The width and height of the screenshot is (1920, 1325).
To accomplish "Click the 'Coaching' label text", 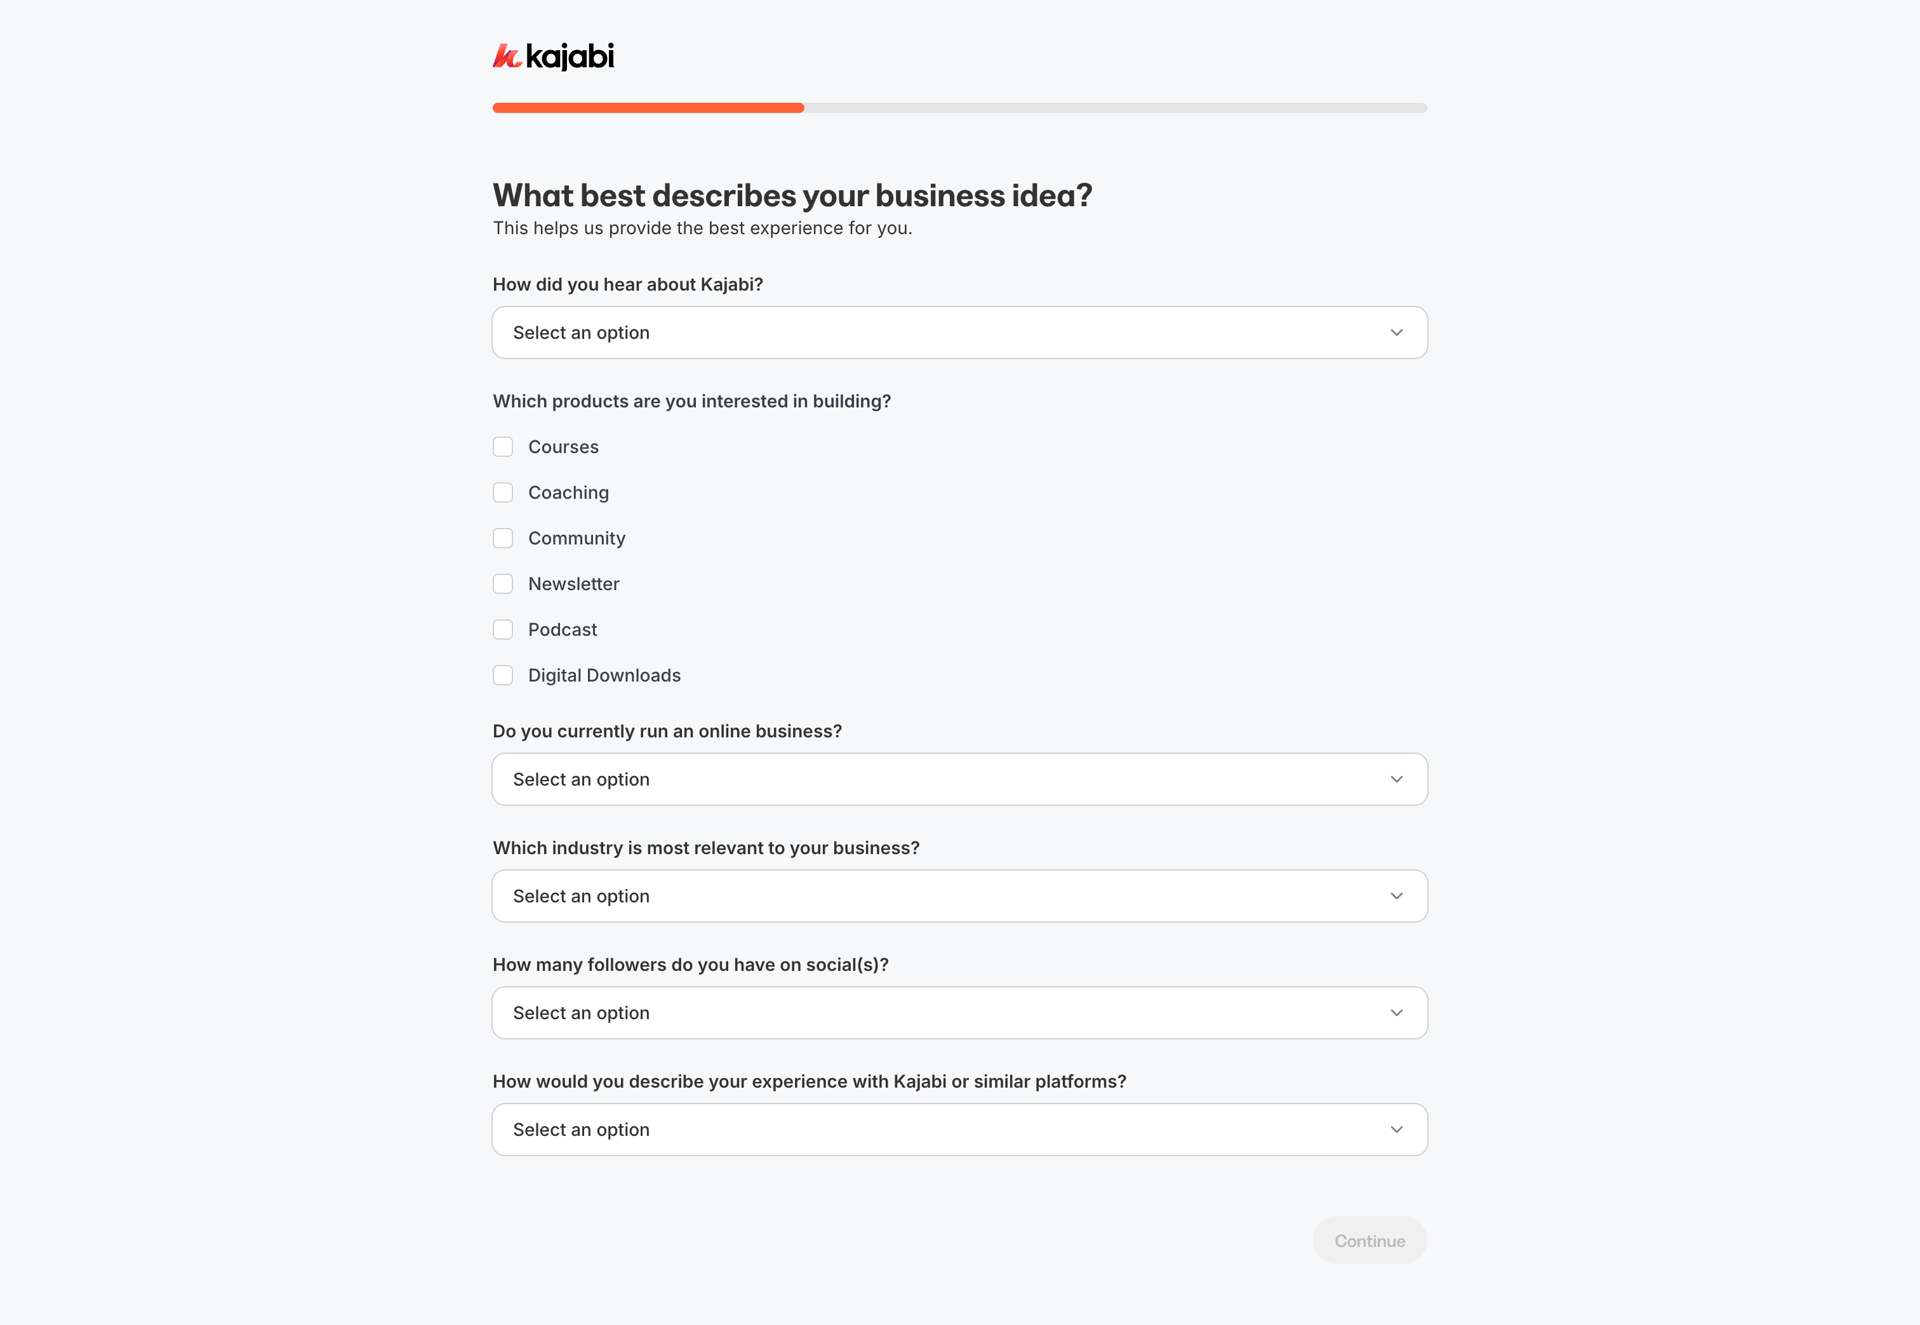I will (568, 492).
